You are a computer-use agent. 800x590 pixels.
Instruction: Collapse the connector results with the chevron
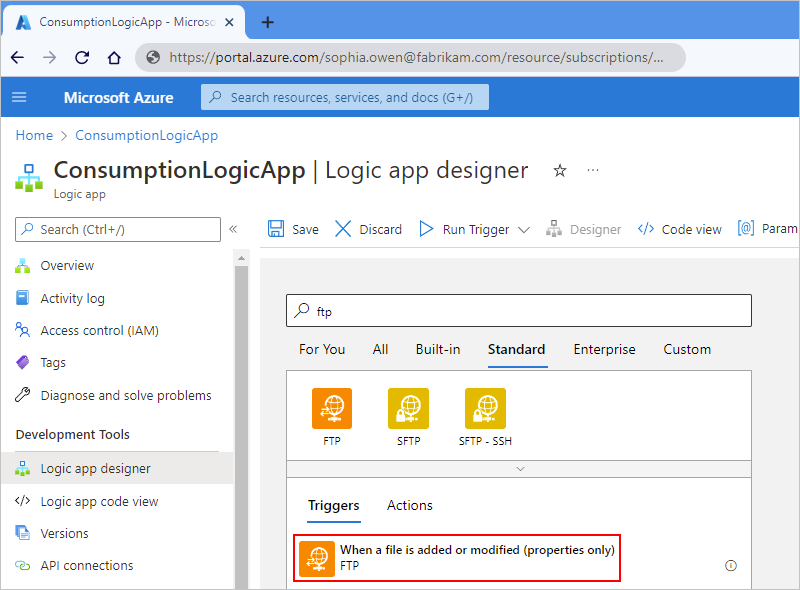(x=520, y=468)
